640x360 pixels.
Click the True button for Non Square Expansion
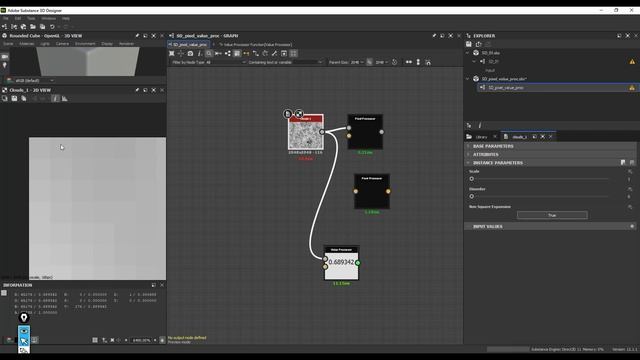coord(552,215)
